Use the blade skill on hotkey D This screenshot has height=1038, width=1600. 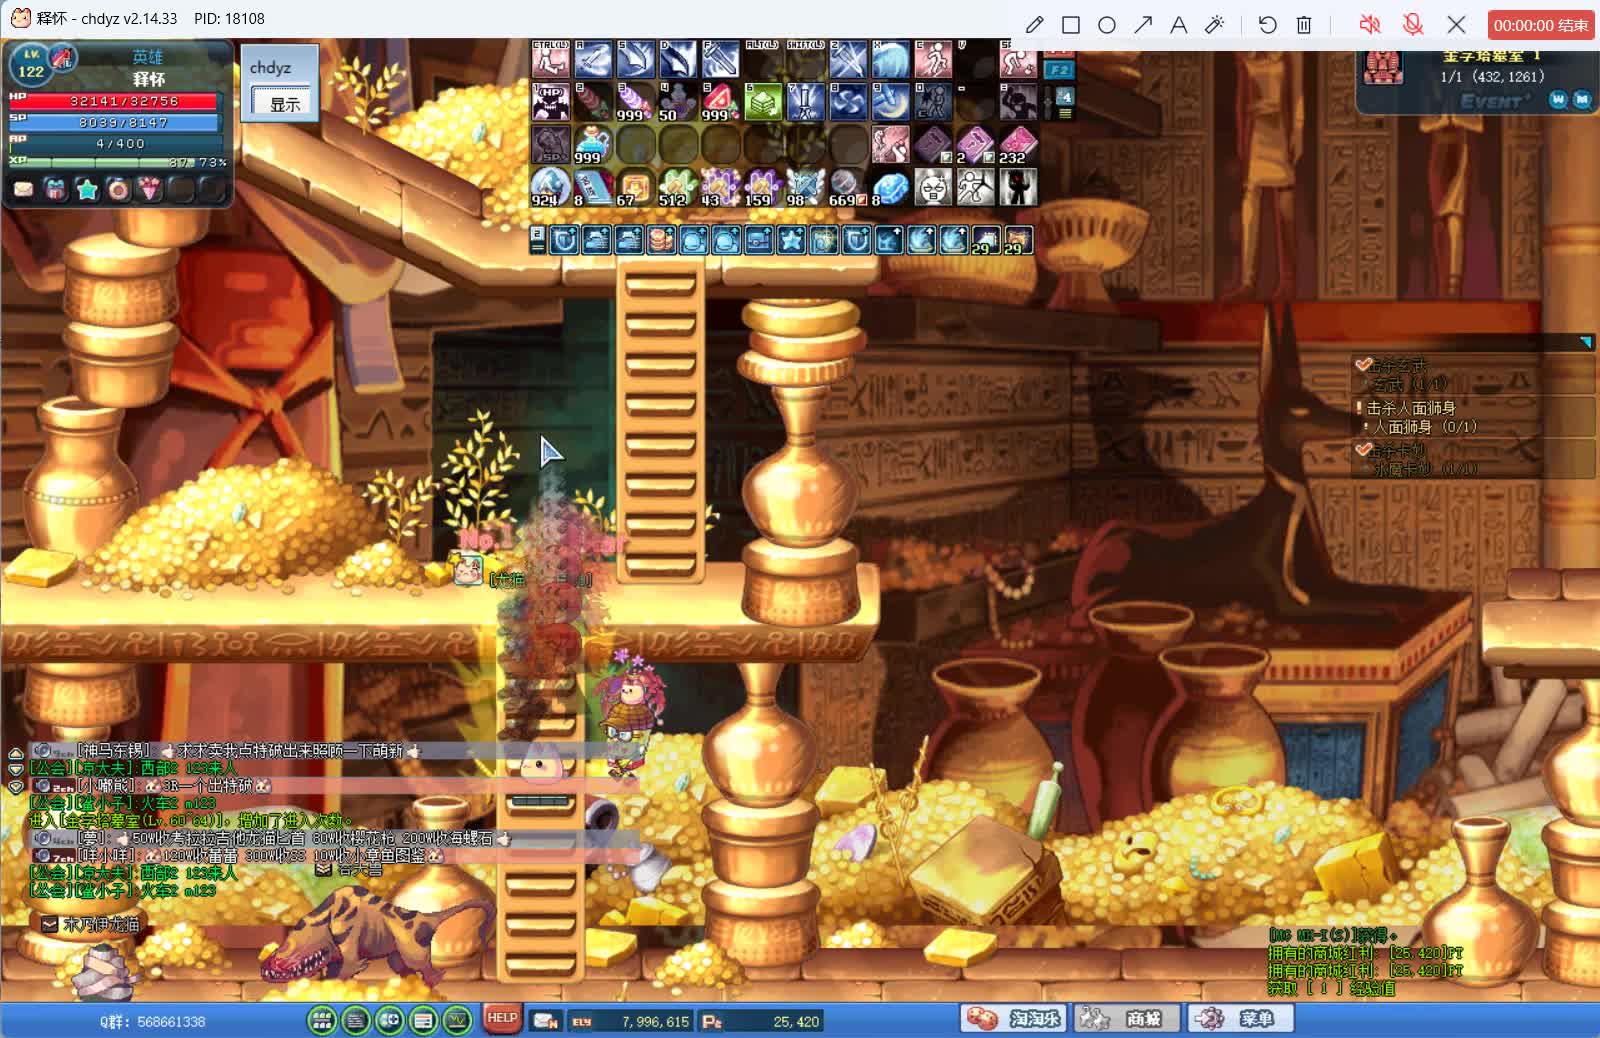tap(677, 60)
